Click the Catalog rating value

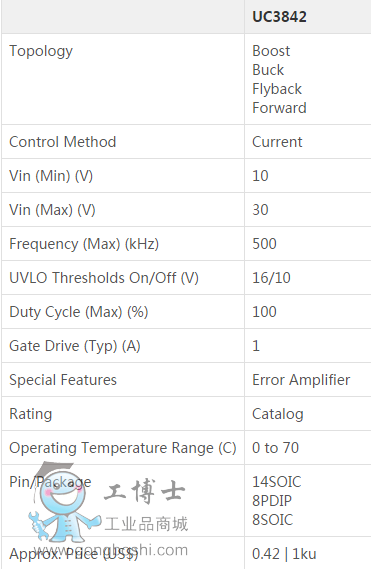(x=278, y=414)
